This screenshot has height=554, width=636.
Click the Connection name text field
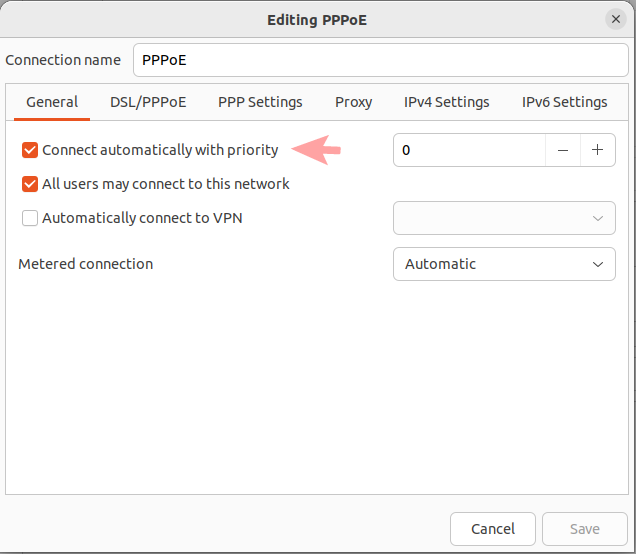(x=380, y=60)
